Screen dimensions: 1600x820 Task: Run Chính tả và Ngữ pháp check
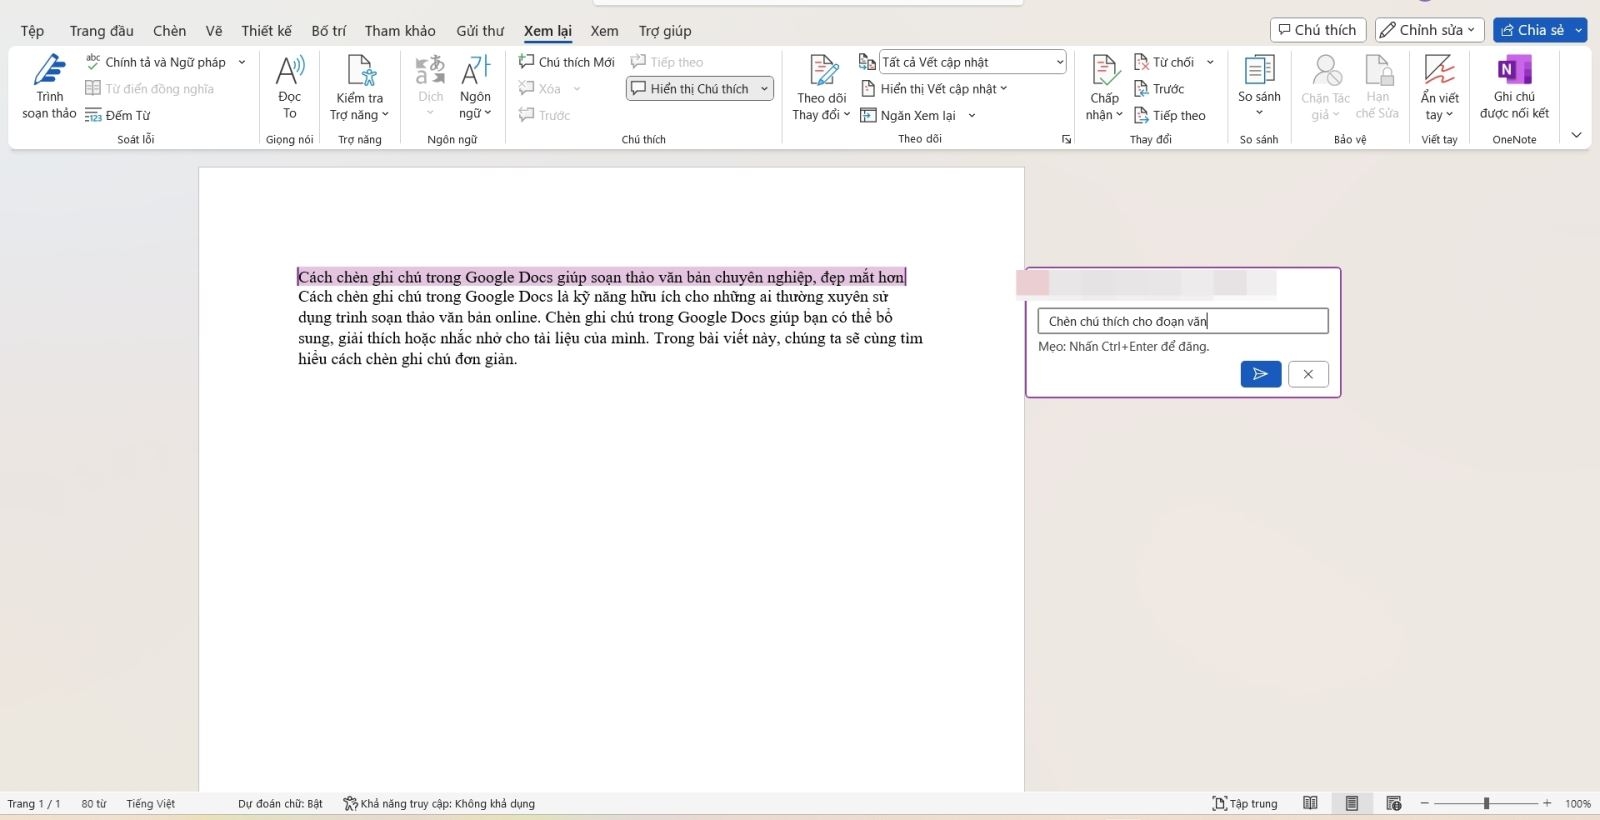156,62
